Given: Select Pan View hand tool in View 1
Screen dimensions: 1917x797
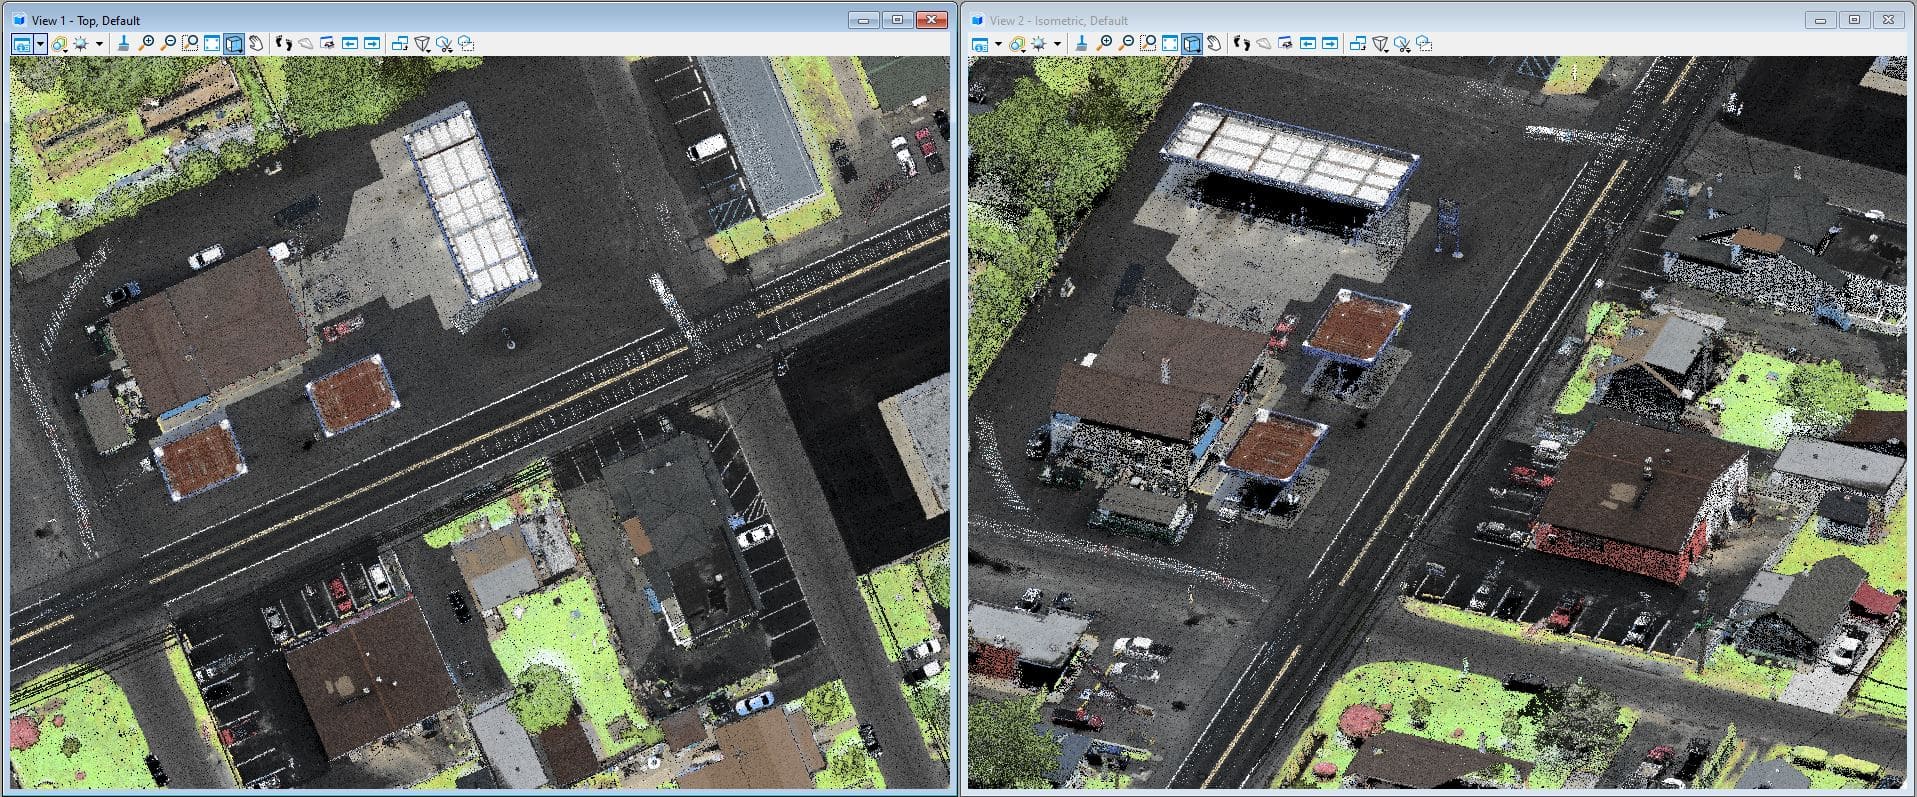Looking at the screenshot, I should [256, 44].
